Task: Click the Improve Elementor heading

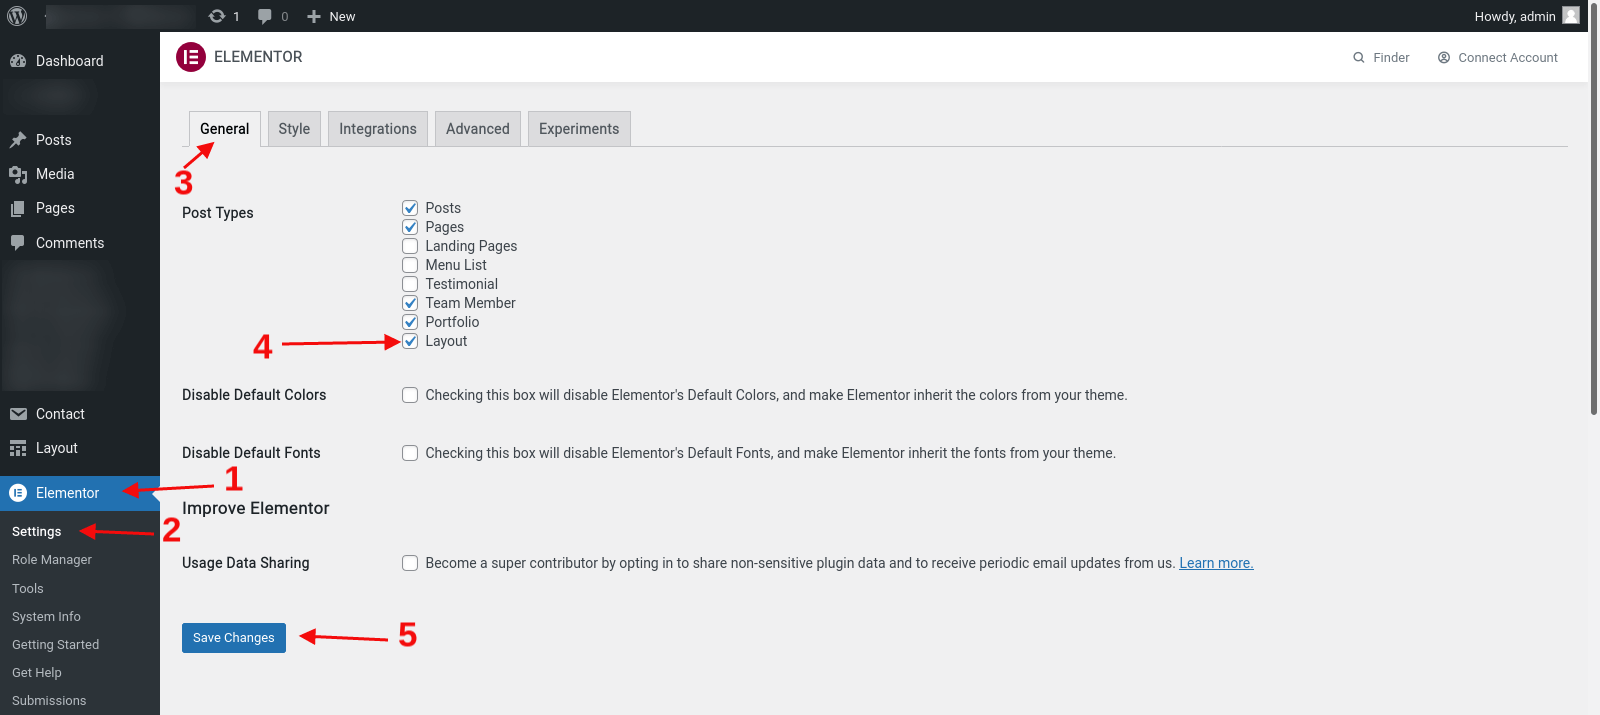Action: click(256, 508)
